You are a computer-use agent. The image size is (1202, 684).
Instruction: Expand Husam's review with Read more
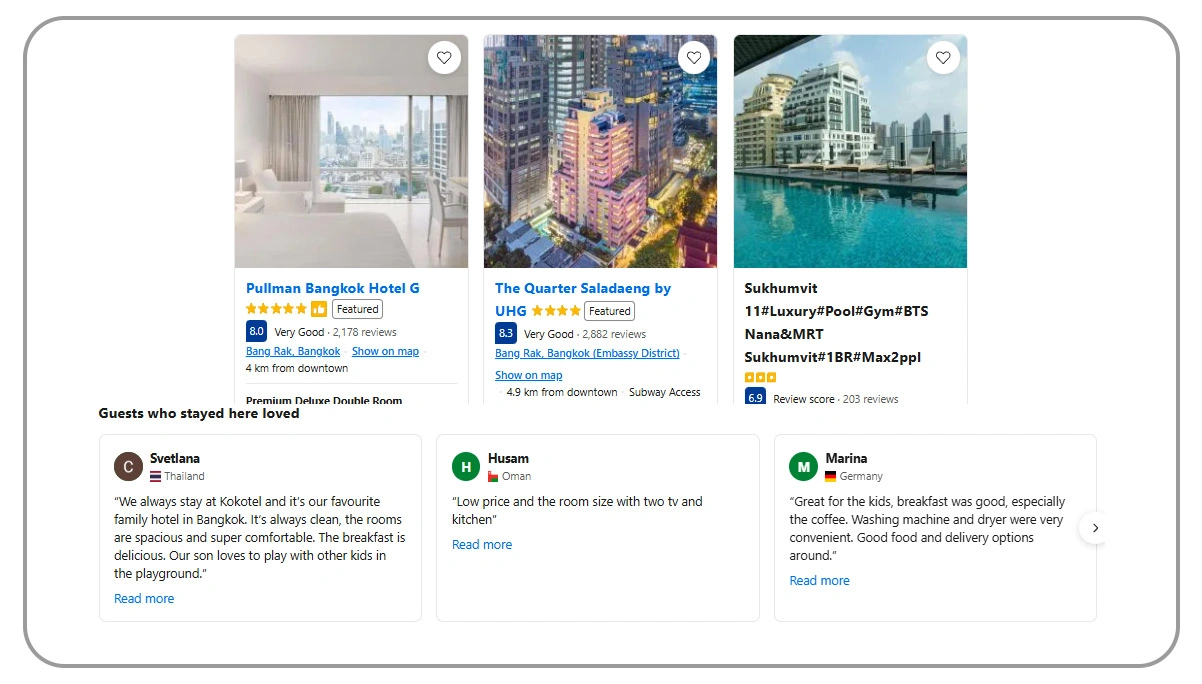(482, 545)
